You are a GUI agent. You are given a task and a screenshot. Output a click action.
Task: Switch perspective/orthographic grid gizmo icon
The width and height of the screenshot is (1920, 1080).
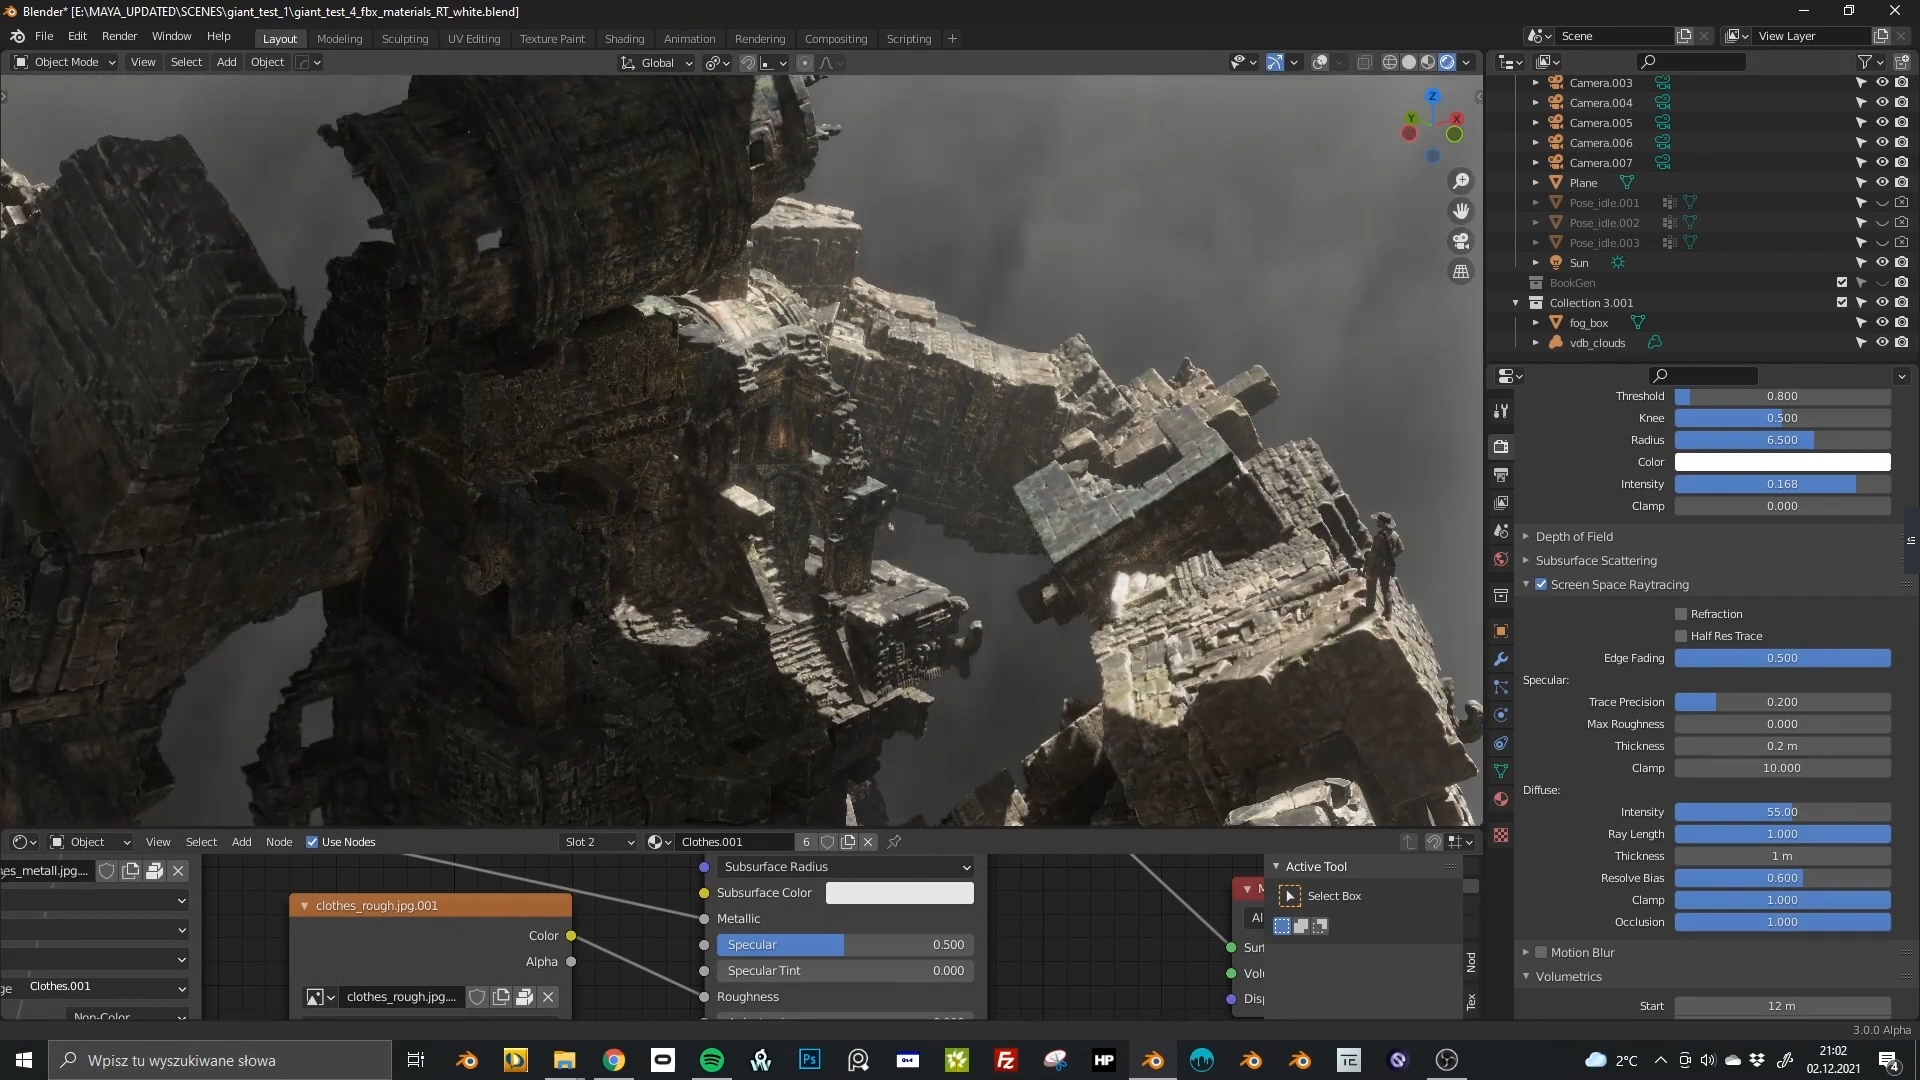[x=1461, y=272]
